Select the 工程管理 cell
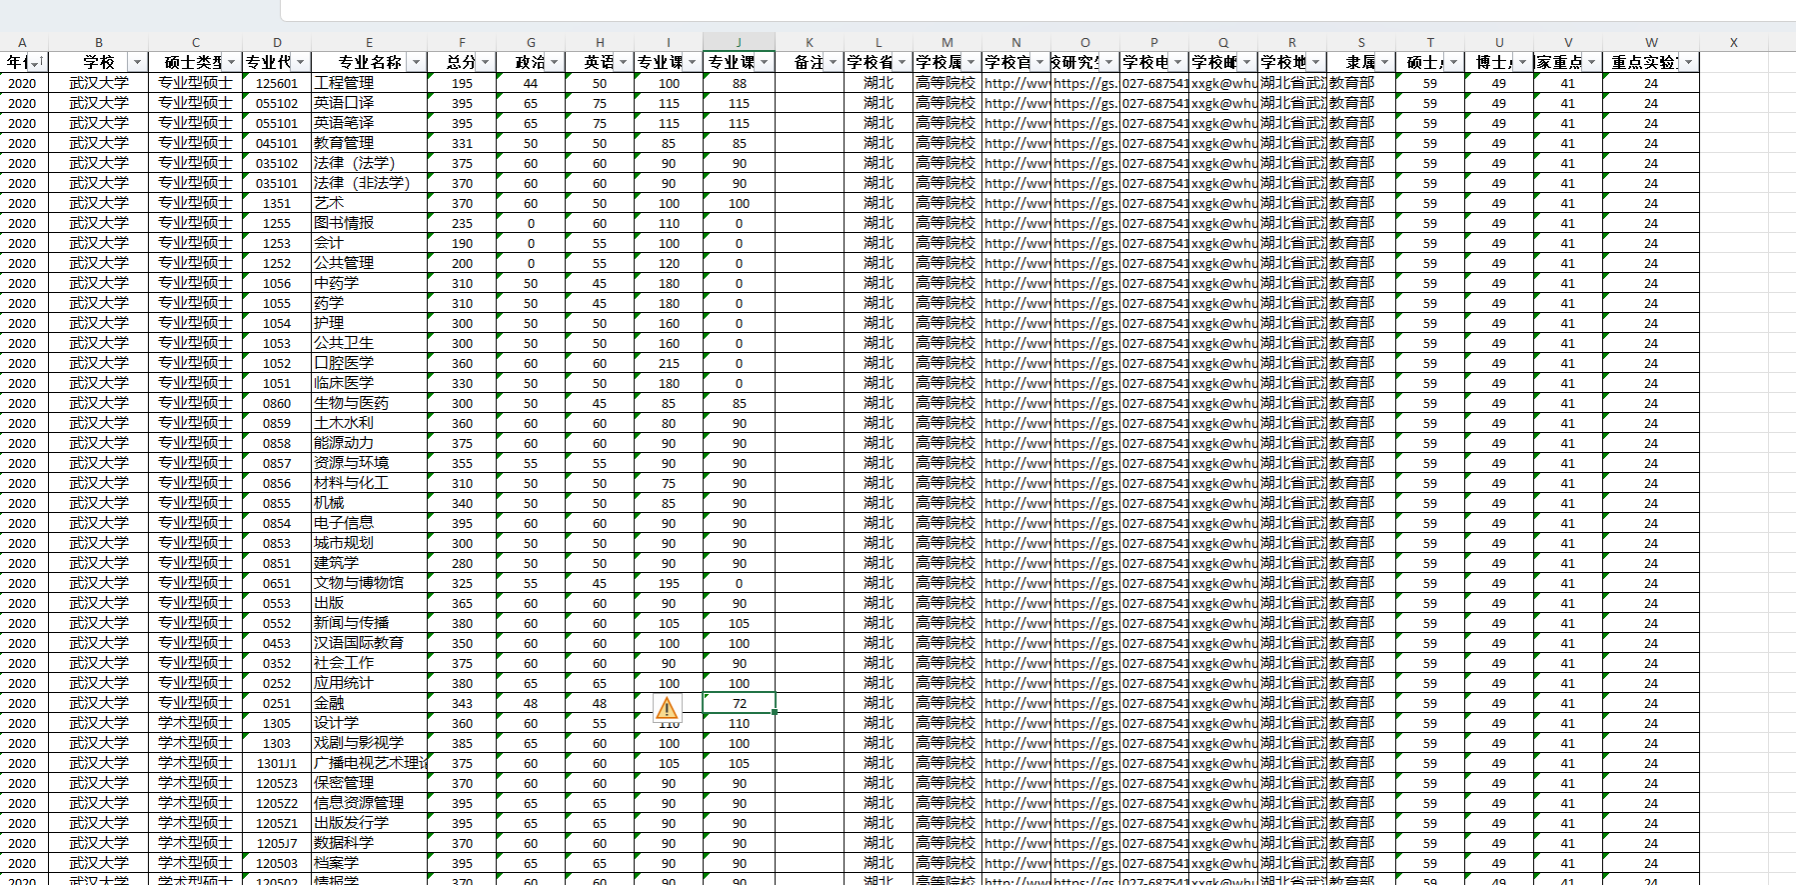Image resolution: width=1796 pixels, height=885 pixels. pyautogui.click(x=369, y=83)
